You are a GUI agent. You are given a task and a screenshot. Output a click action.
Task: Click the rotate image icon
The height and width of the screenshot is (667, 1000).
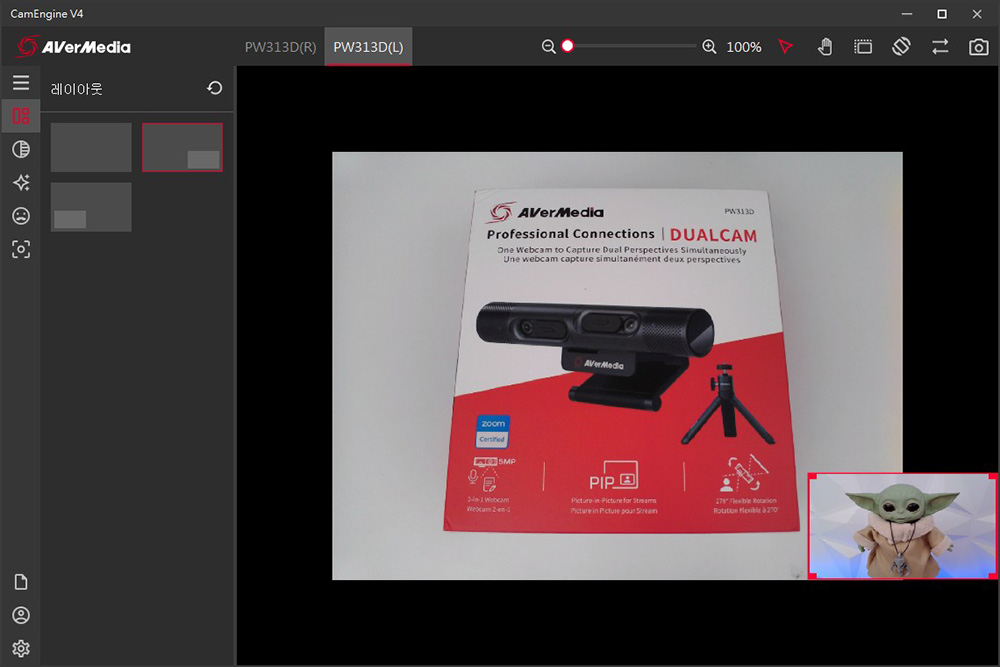(901, 47)
